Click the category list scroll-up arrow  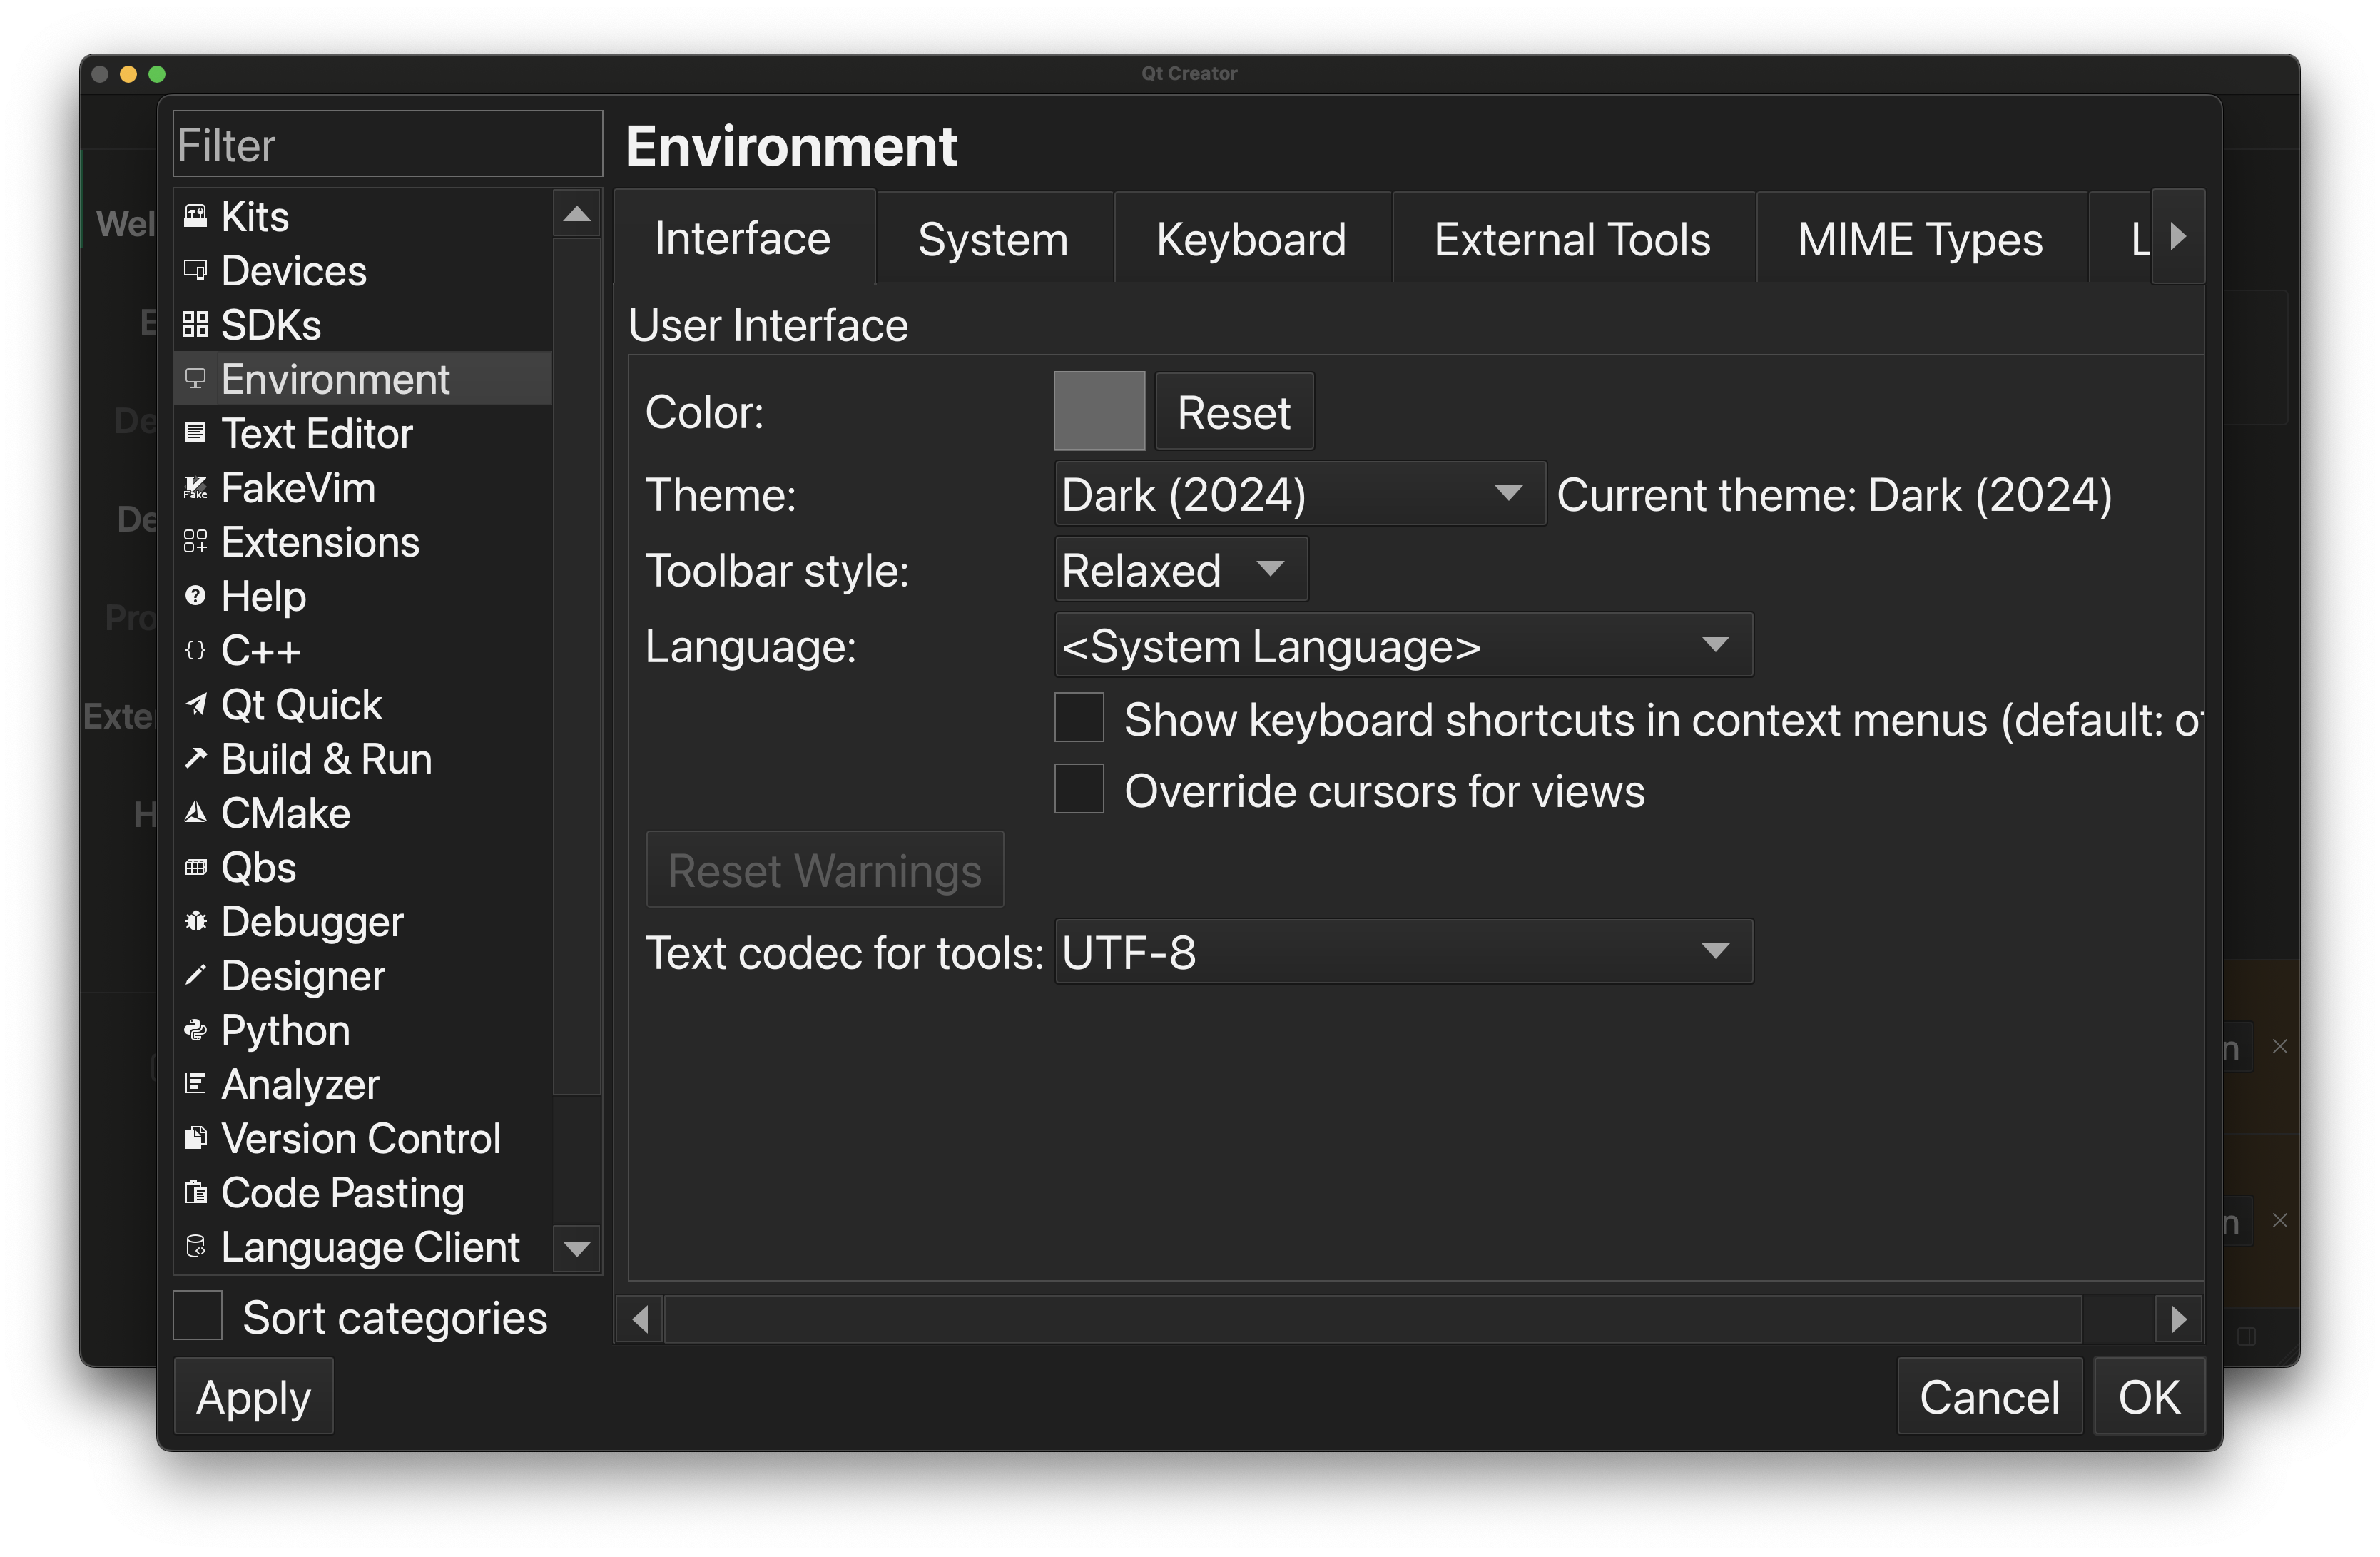point(577,214)
